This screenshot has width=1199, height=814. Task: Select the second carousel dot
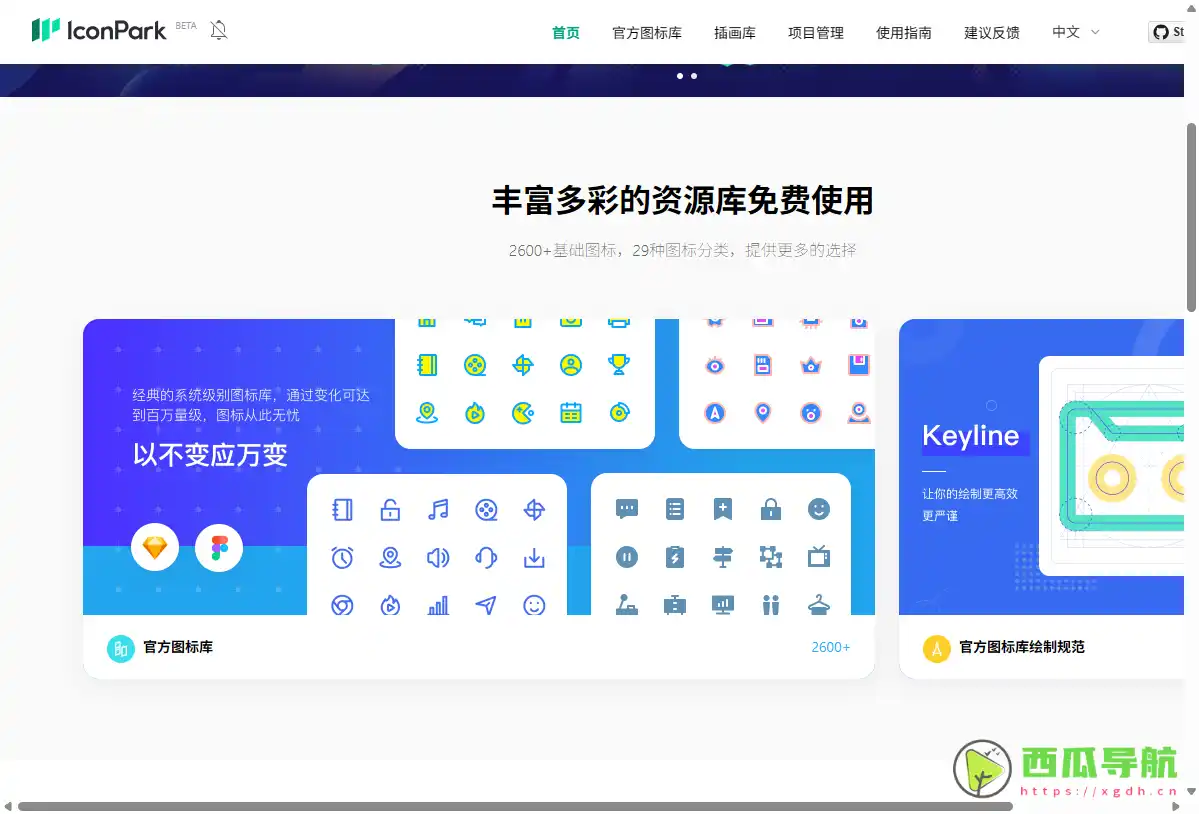point(695,75)
